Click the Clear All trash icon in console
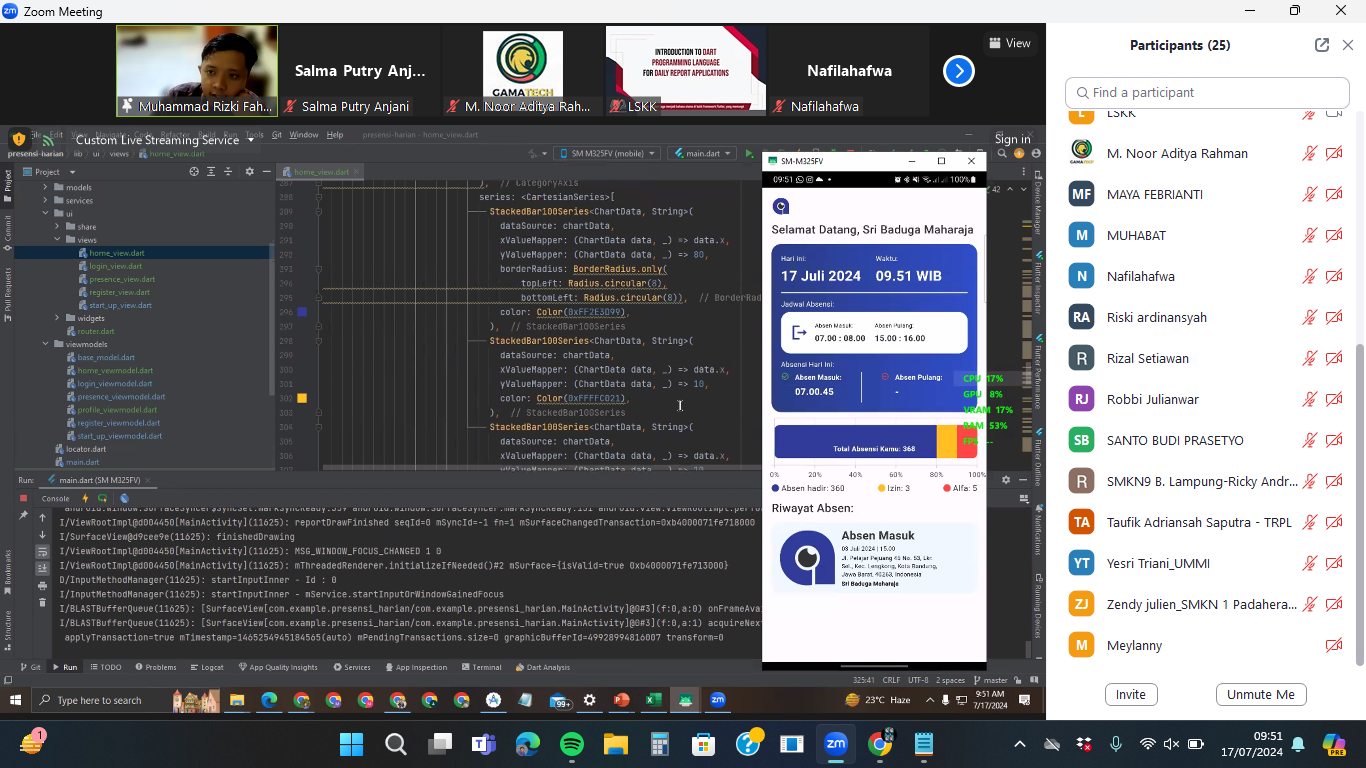The image size is (1366, 768). 42,602
